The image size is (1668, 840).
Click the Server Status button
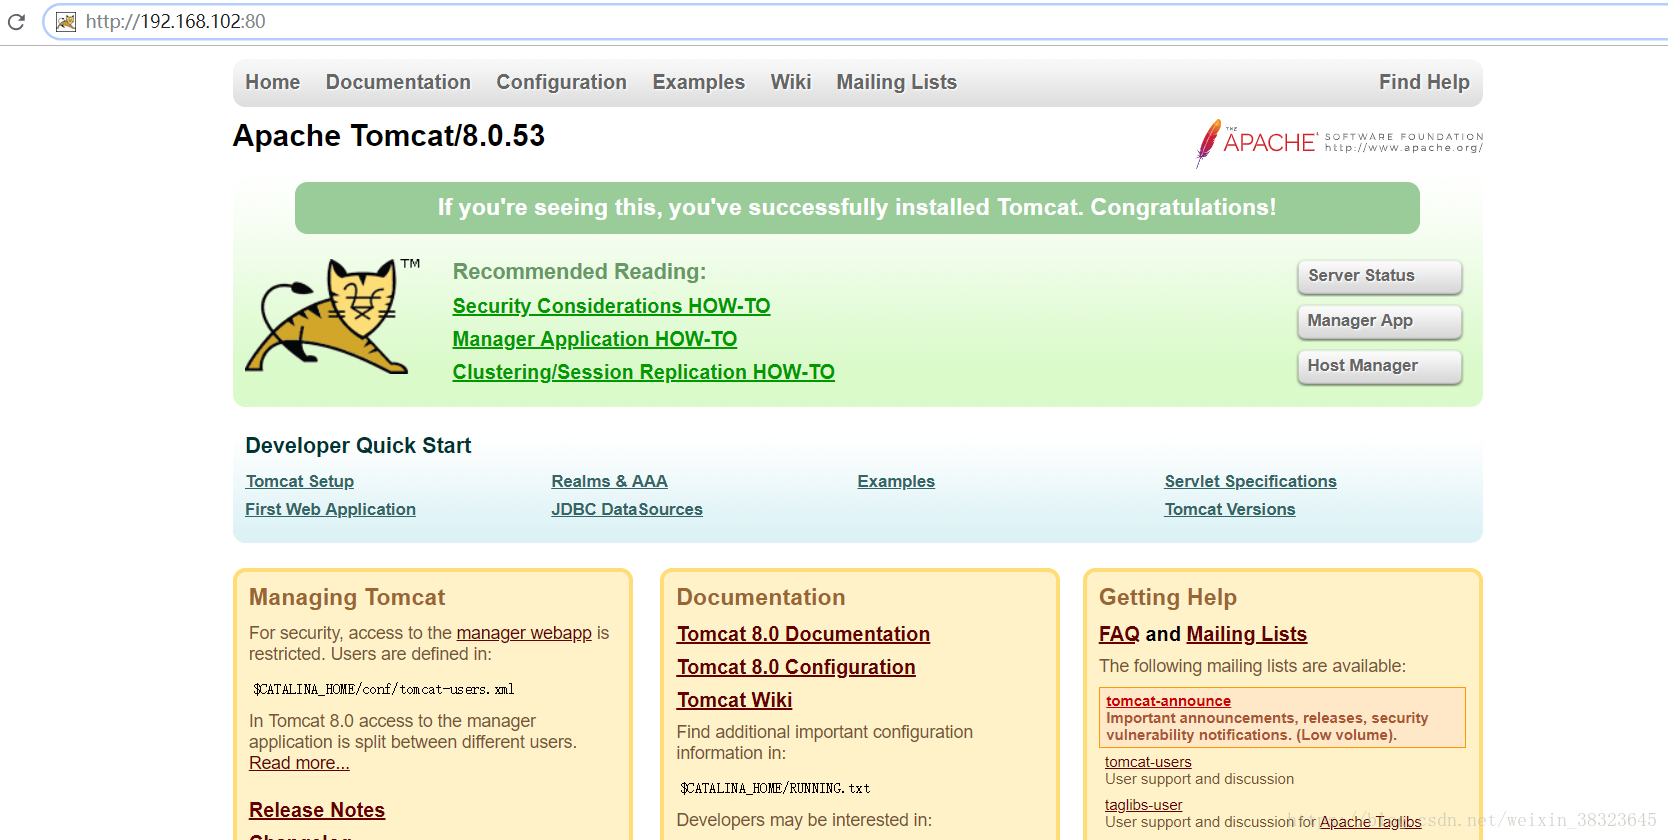(x=1380, y=276)
